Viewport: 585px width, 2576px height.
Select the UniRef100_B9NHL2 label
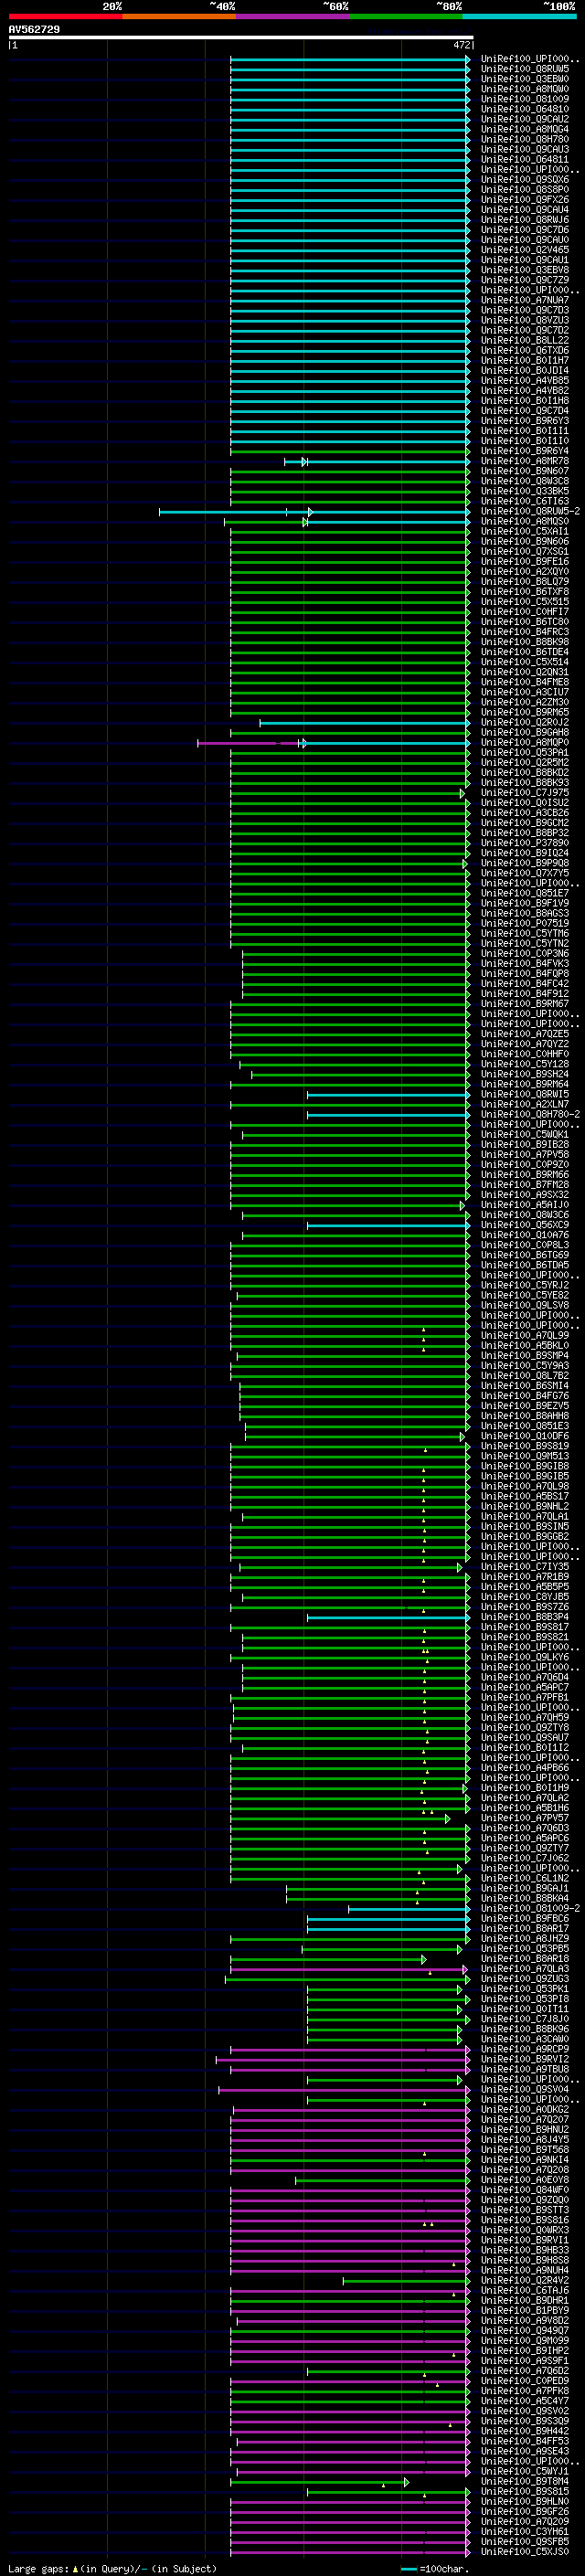[x=524, y=1506]
